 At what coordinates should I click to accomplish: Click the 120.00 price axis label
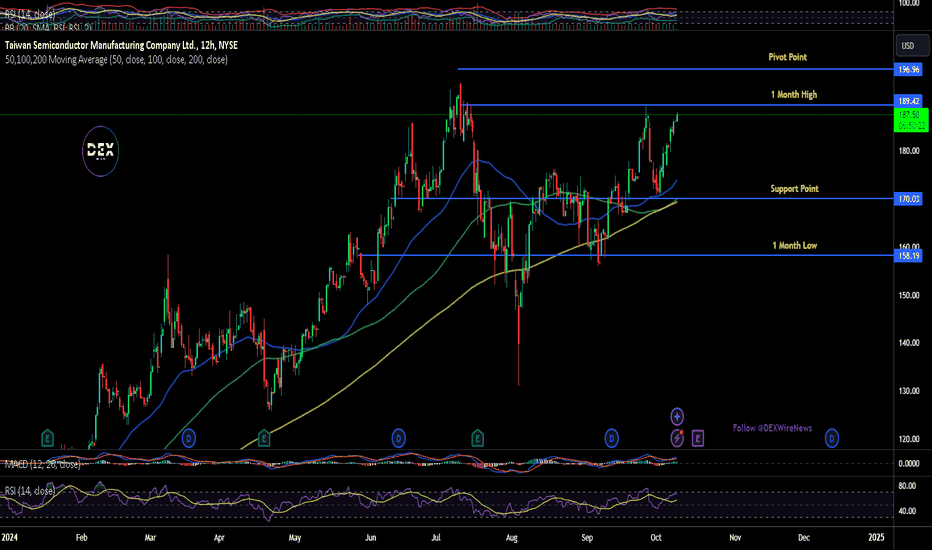909,439
